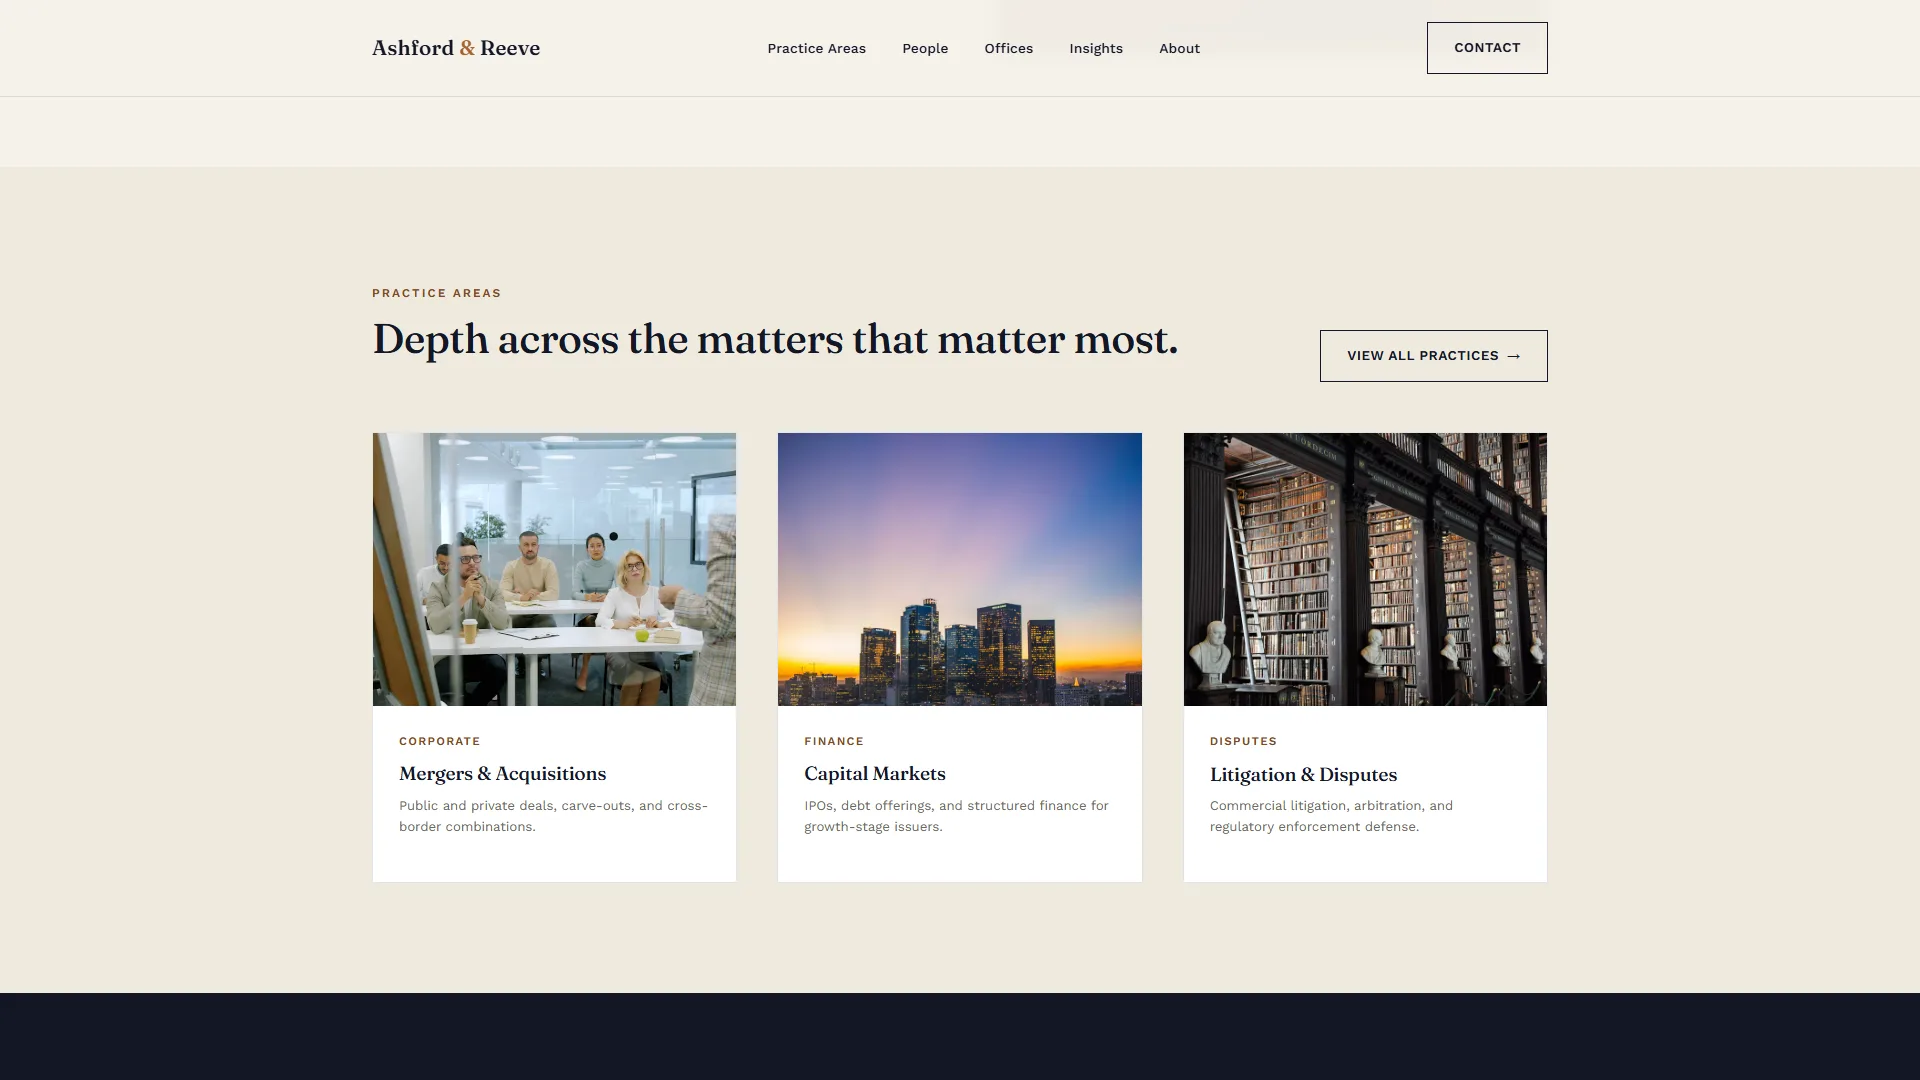Open the library bookshelves photo thumbnail

point(1365,569)
